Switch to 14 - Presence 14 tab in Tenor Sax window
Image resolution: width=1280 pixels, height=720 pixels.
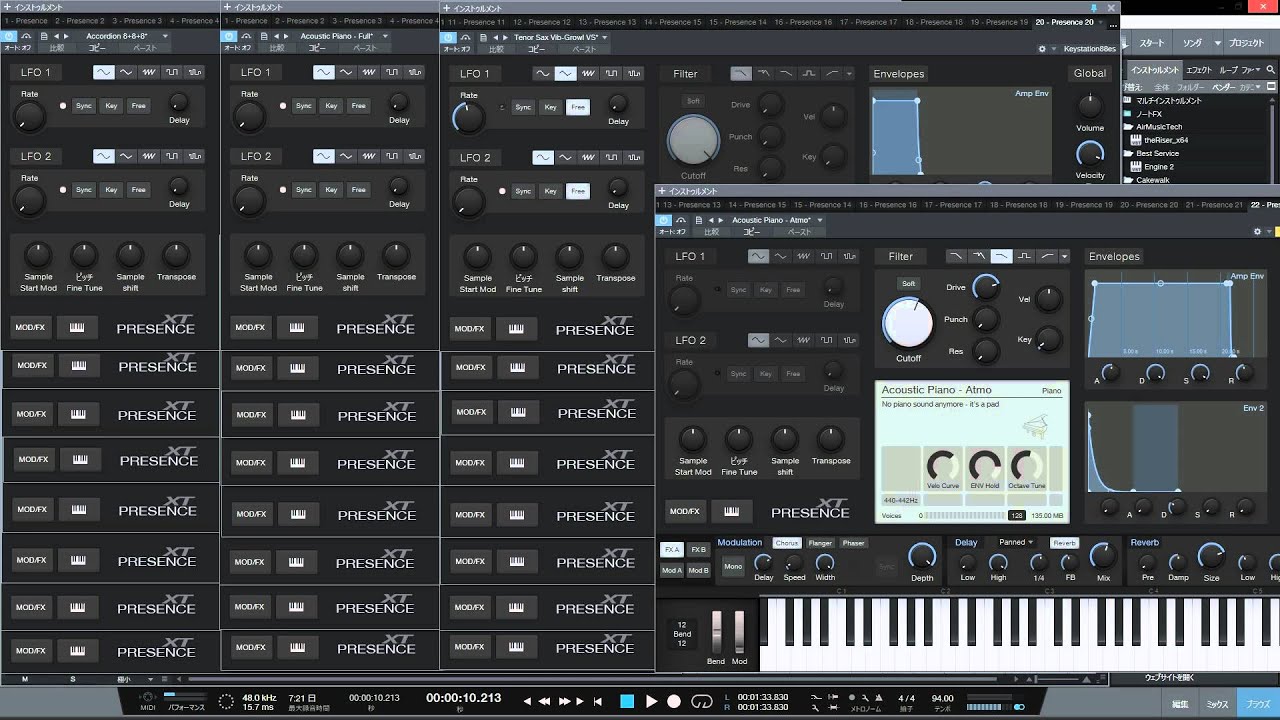point(675,22)
